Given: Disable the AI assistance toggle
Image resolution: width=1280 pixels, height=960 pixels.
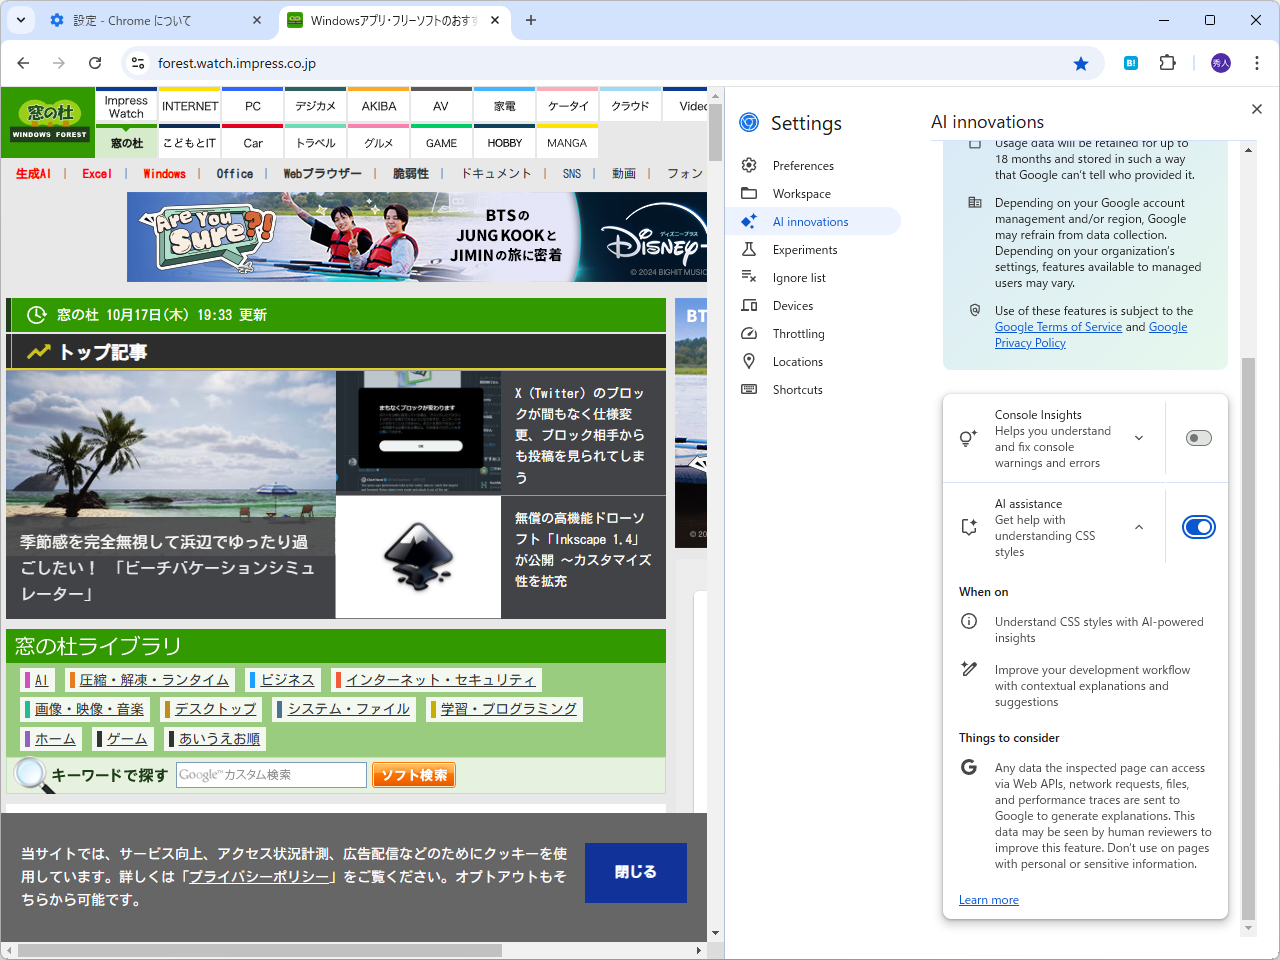Looking at the screenshot, I should [1198, 527].
